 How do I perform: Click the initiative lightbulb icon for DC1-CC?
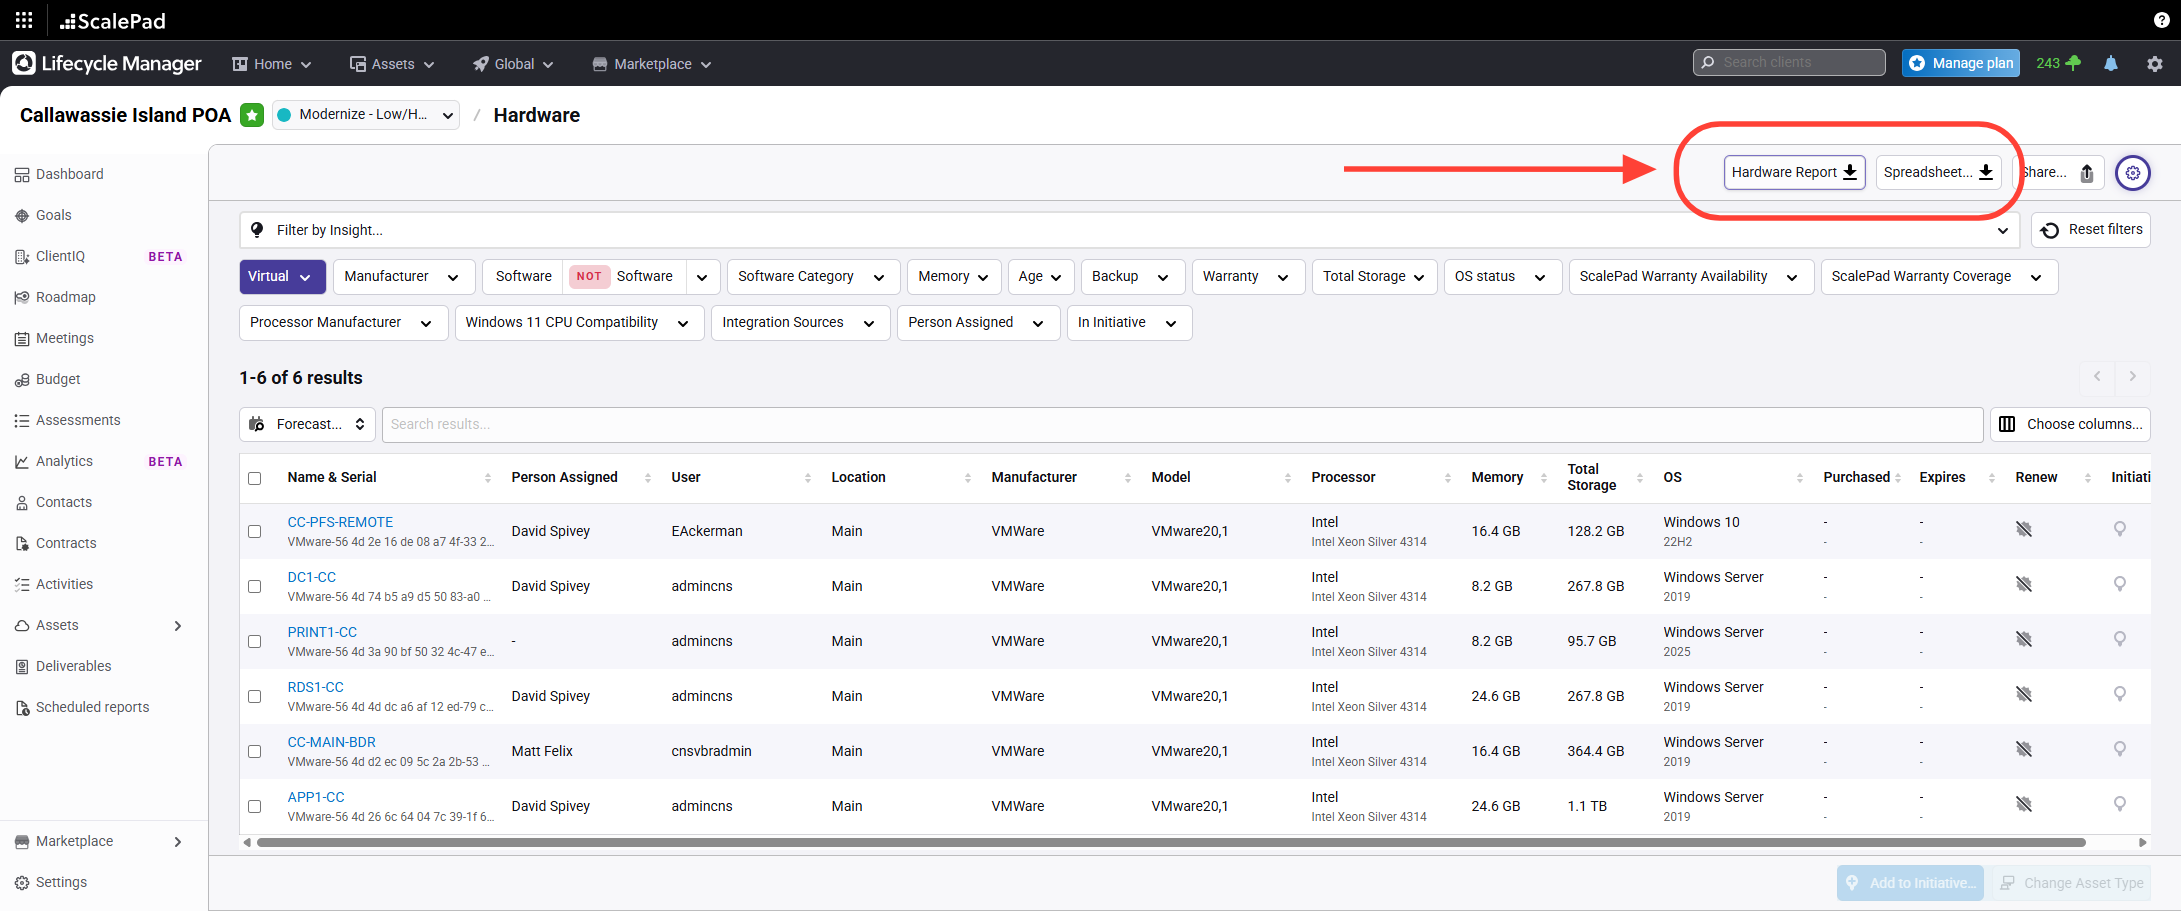click(x=2119, y=584)
